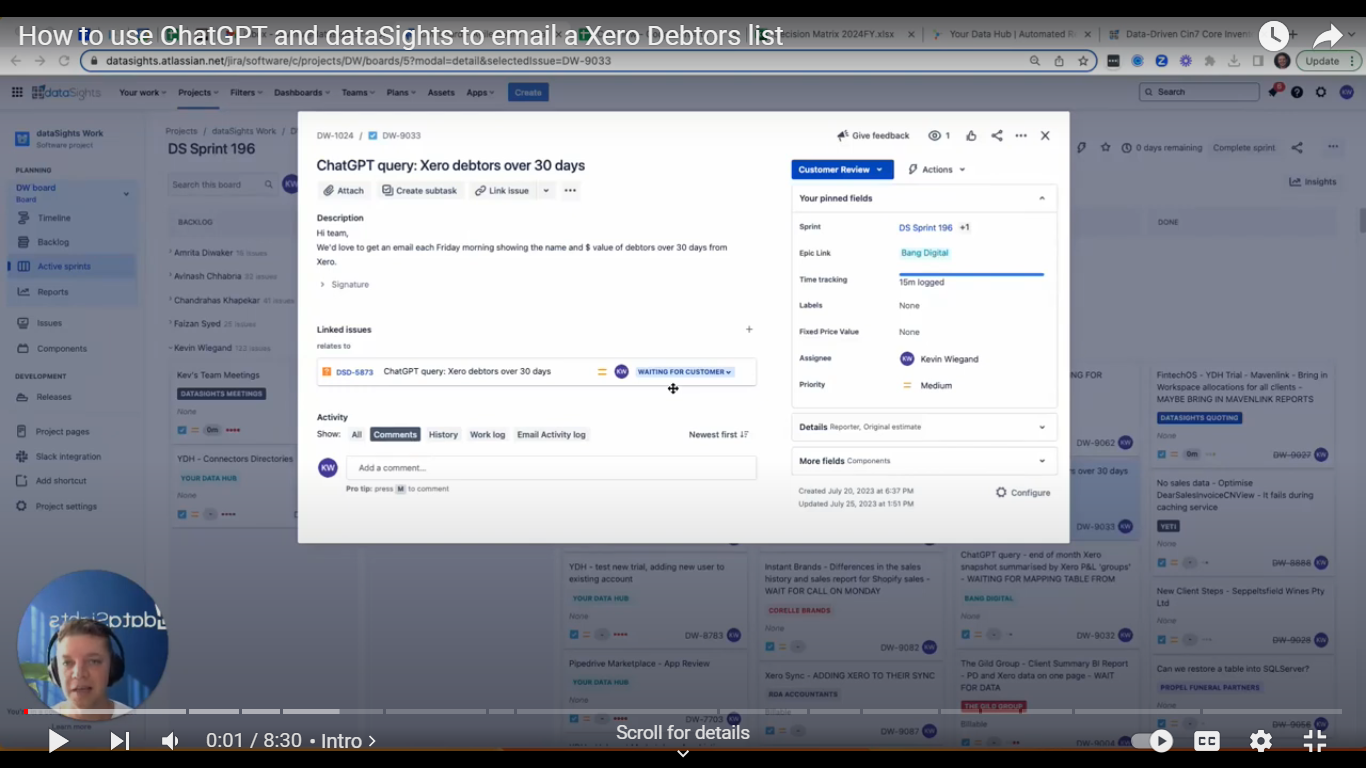
Task: Toggle the autoplay switch
Action: point(1152,741)
